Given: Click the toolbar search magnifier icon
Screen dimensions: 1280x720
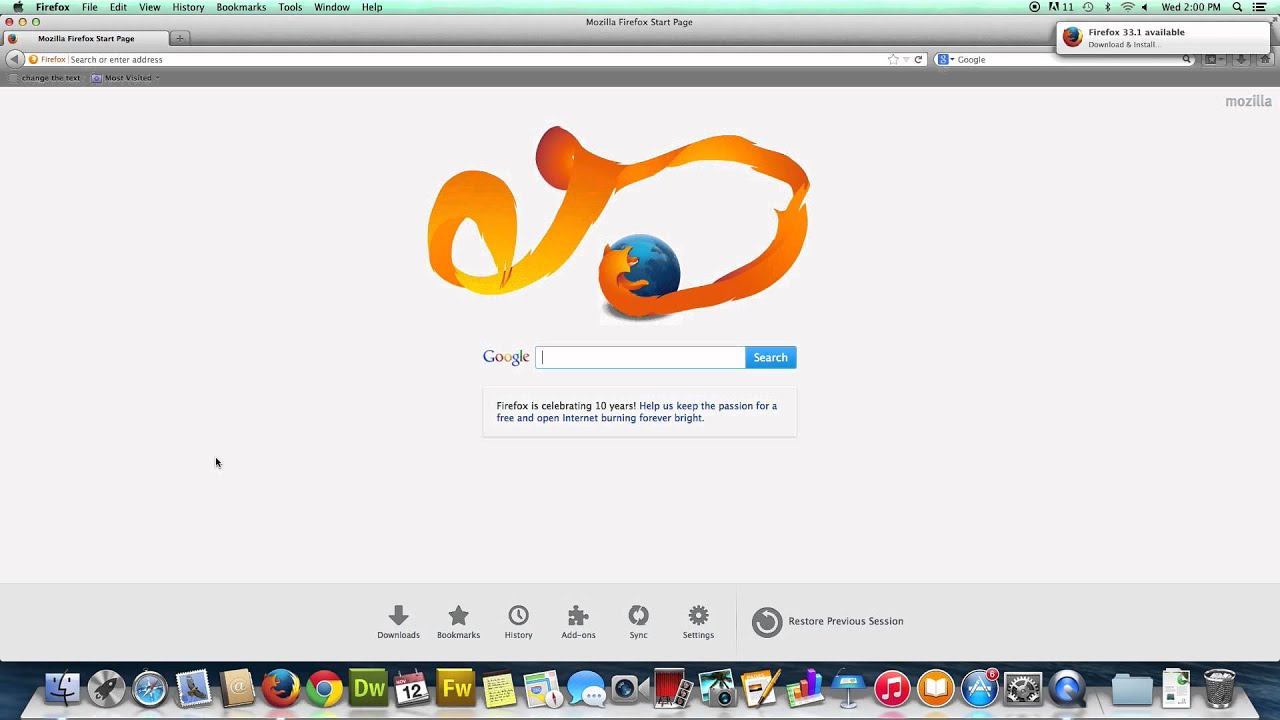Looking at the screenshot, I should click(x=1187, y=59).
